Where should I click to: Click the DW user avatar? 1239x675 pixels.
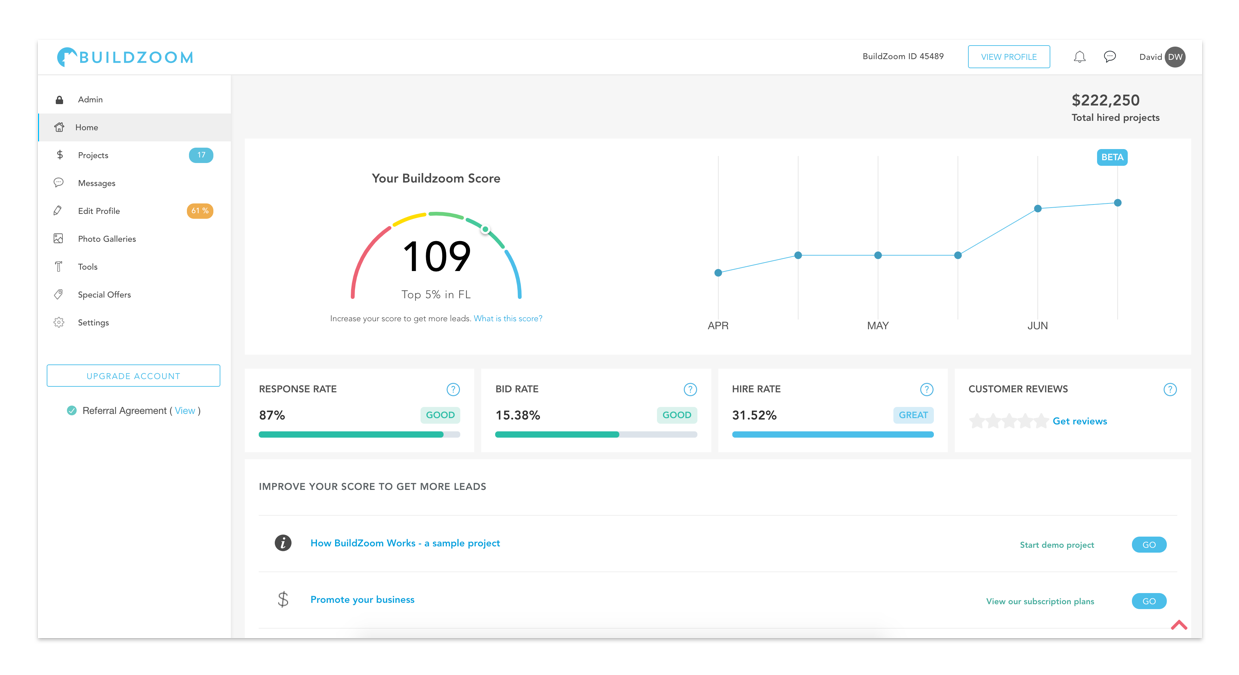click(1175, 57)
